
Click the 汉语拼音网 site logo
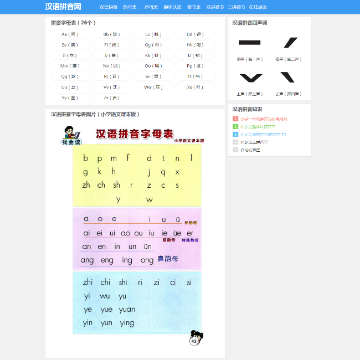63,7
